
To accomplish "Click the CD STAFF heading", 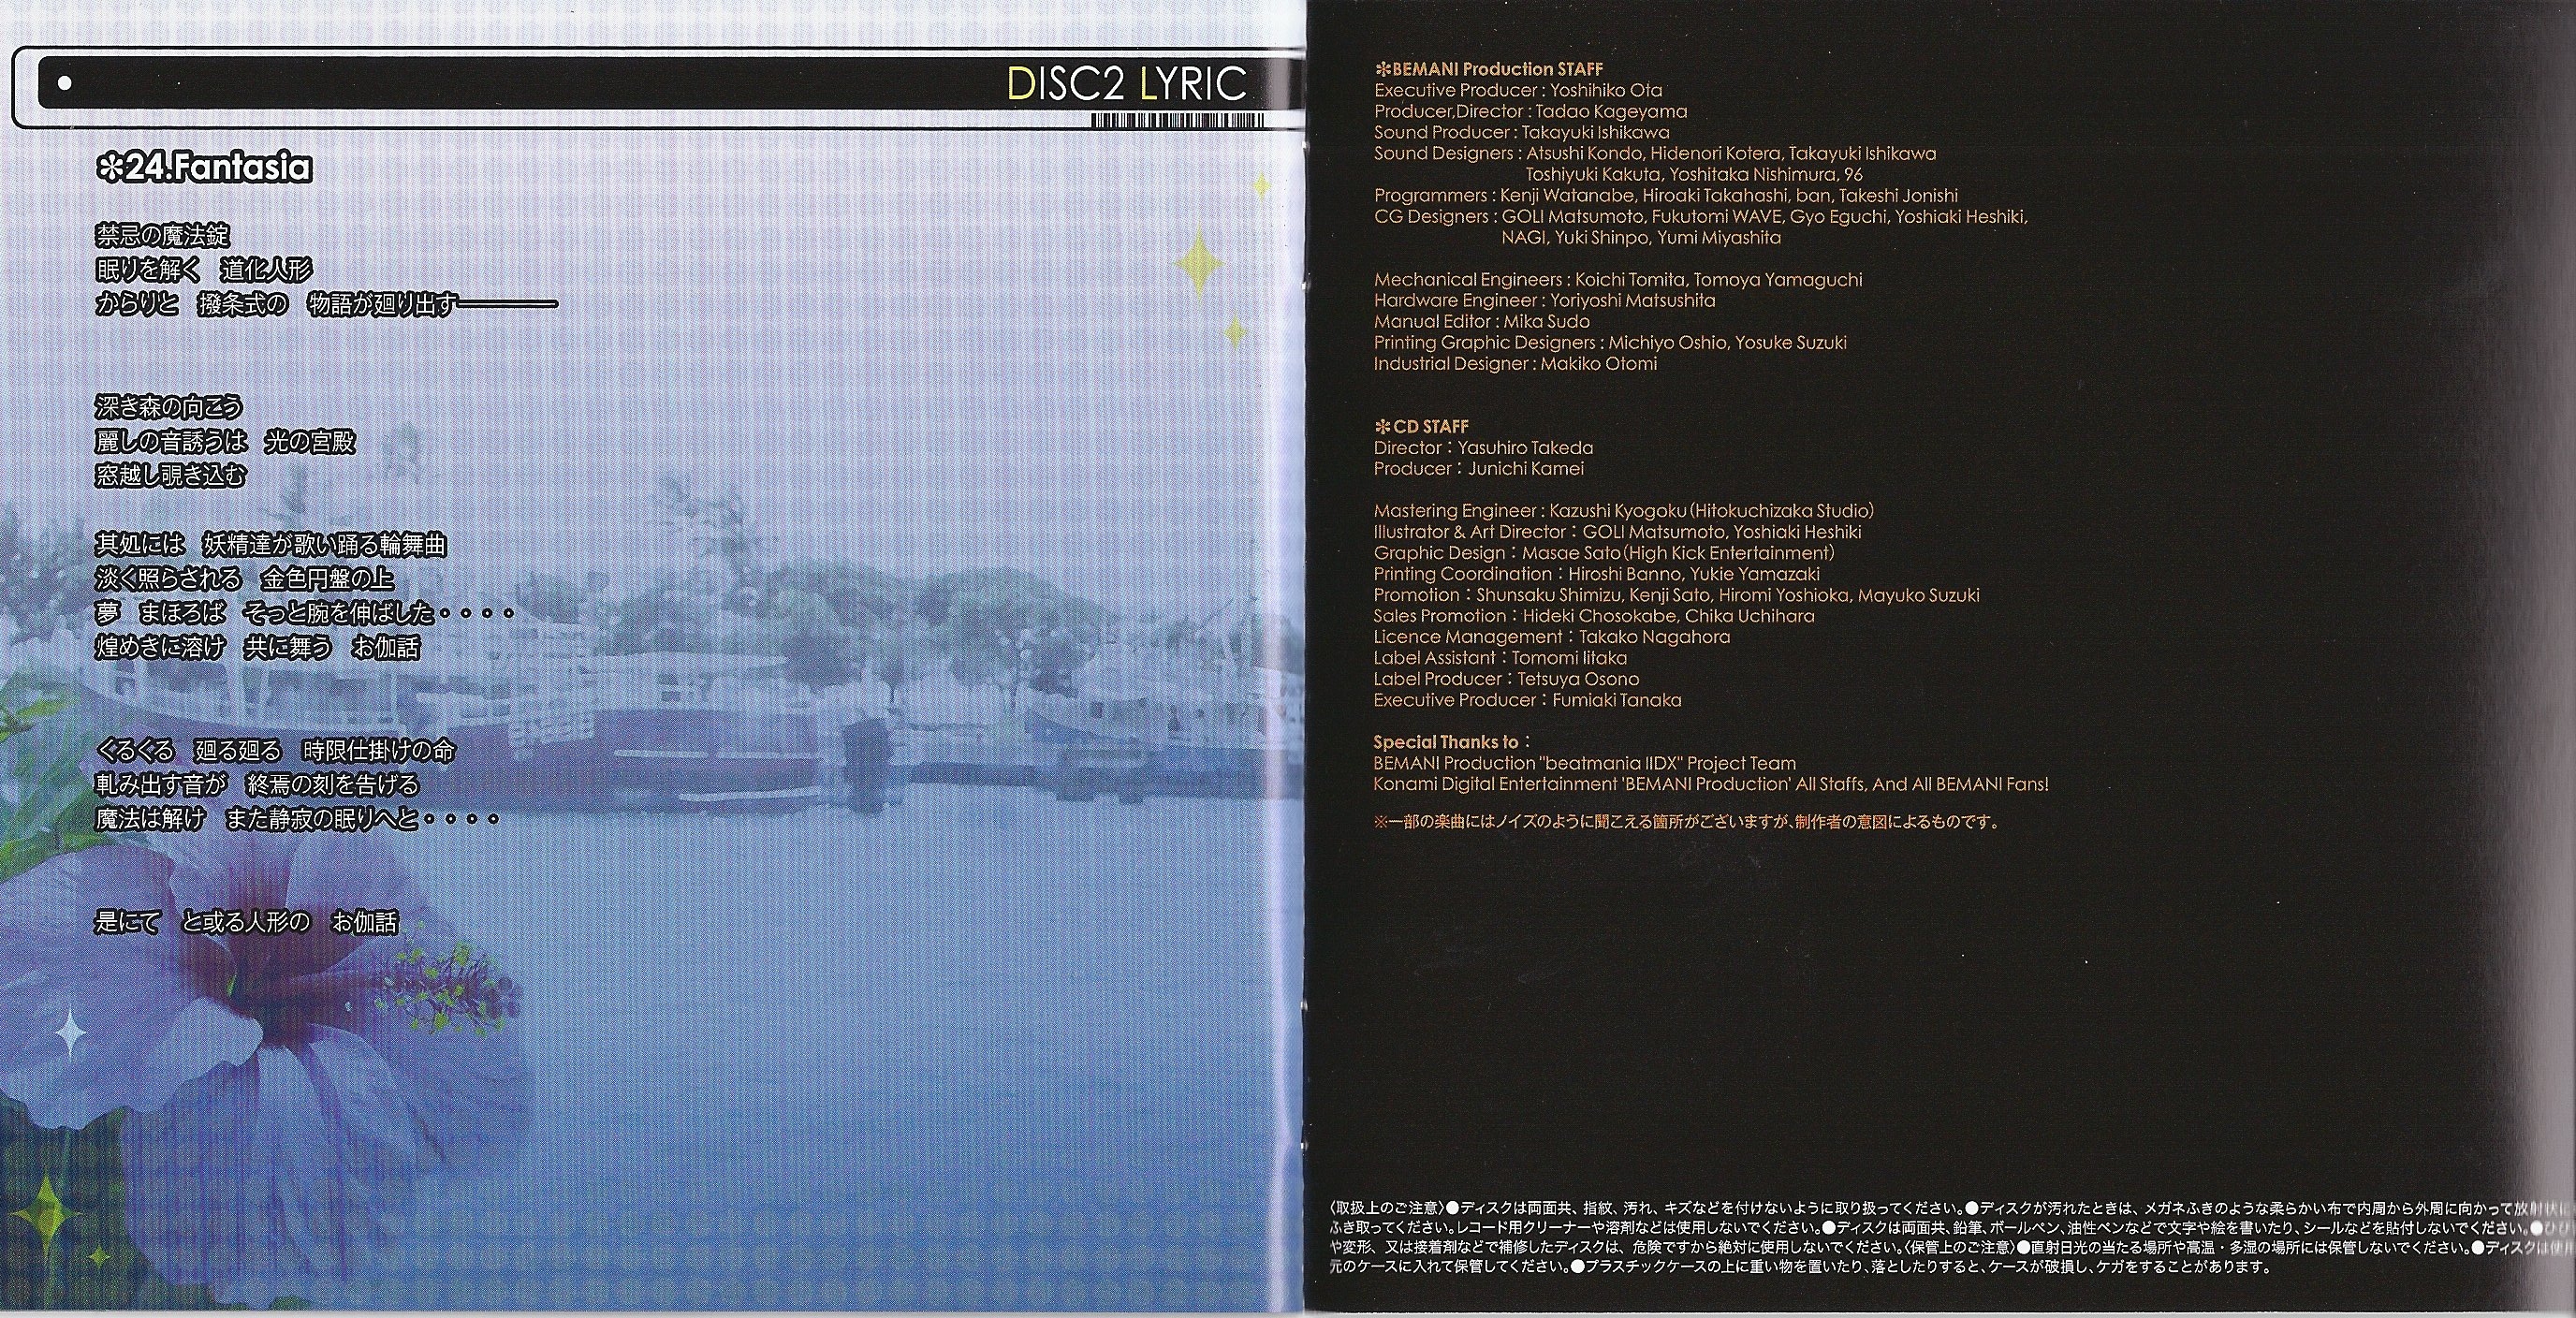I will tap(1431, 426).
